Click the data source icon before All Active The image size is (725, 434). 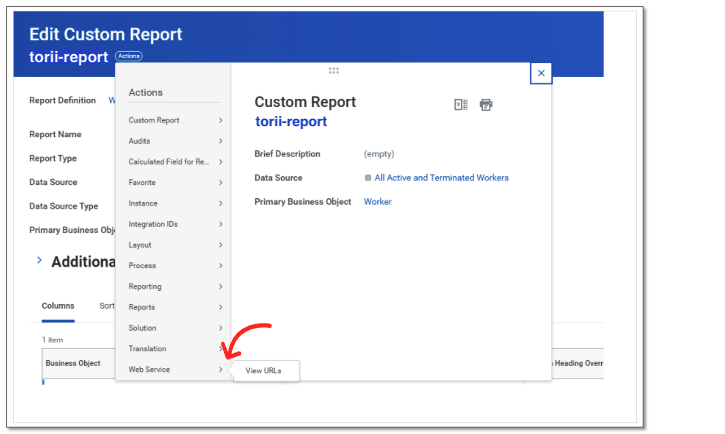pyautogui.click(x=368, y=178)
